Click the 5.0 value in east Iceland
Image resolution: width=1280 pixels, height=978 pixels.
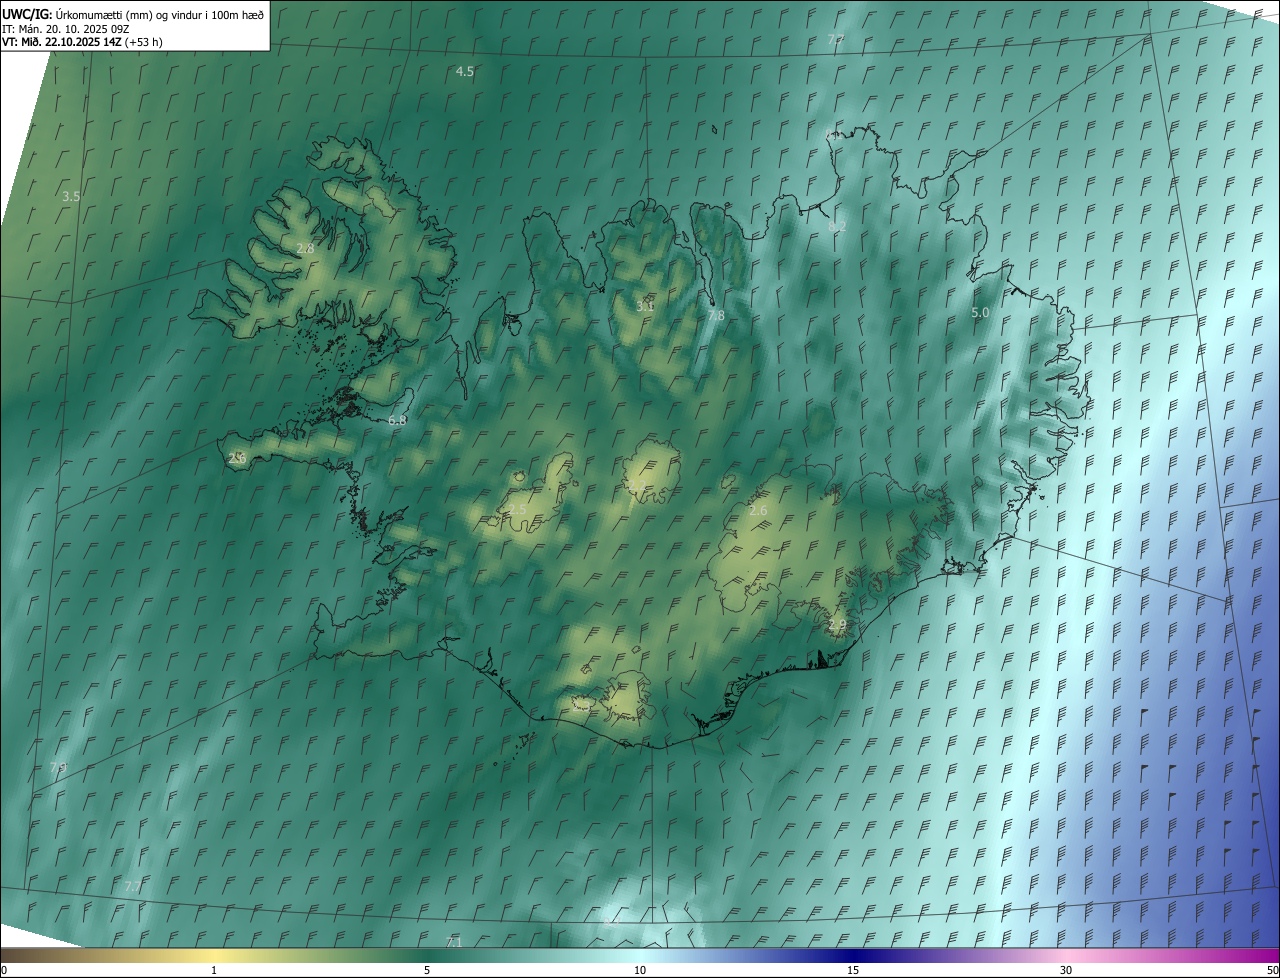pos(980,313)
